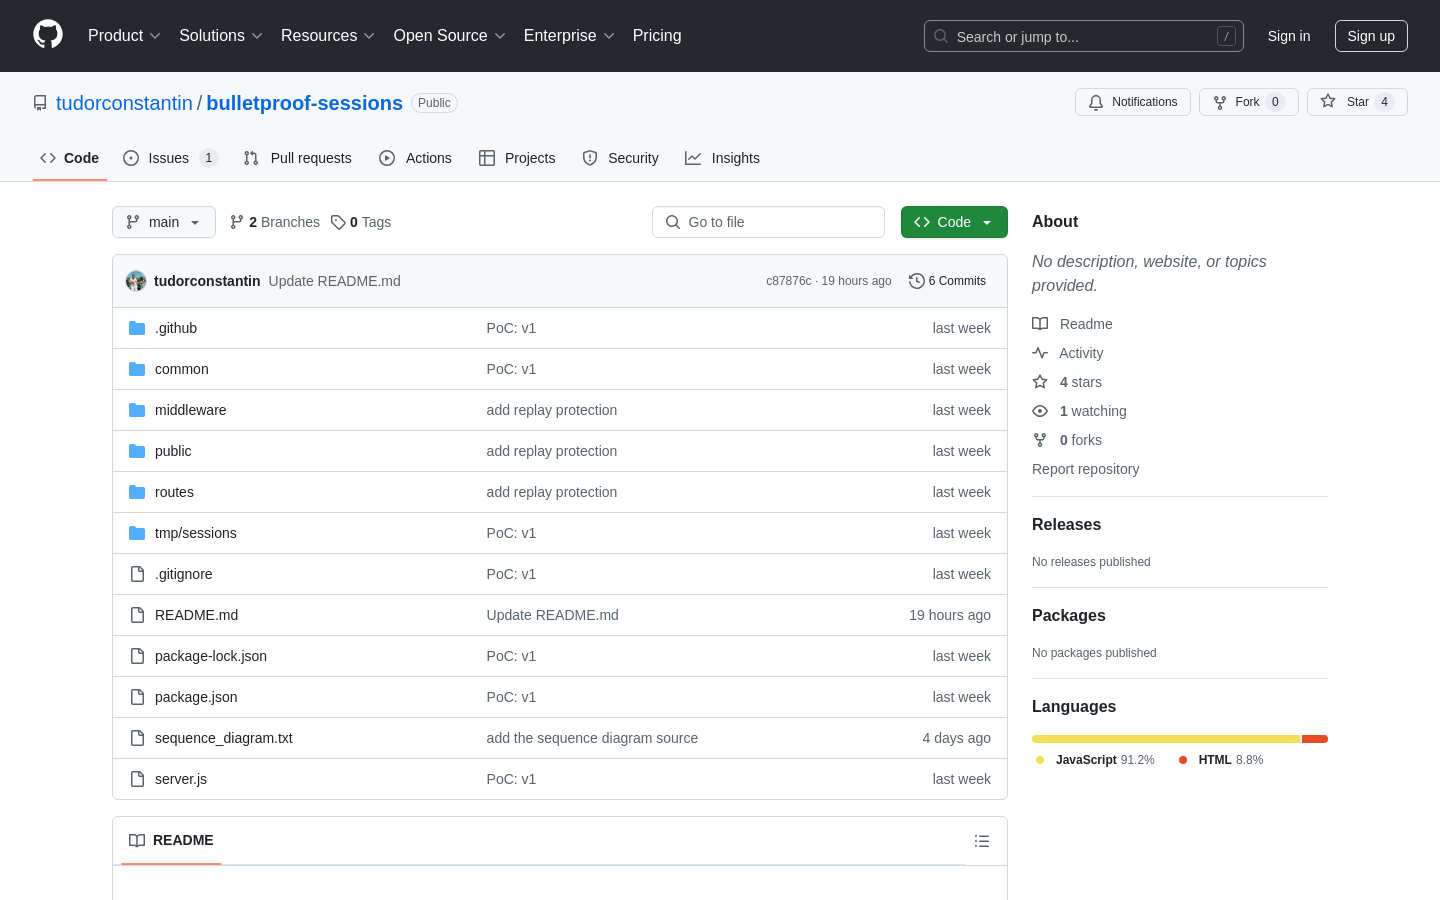The image size is (1440, 900).
Task: View the 6 Commits link
Action: coord(947,281)
